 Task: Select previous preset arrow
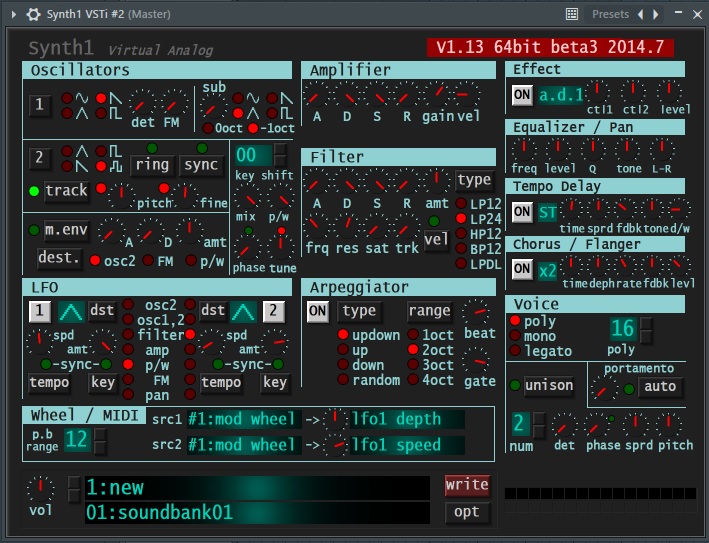pyautogui.click(x=641, y=14)
